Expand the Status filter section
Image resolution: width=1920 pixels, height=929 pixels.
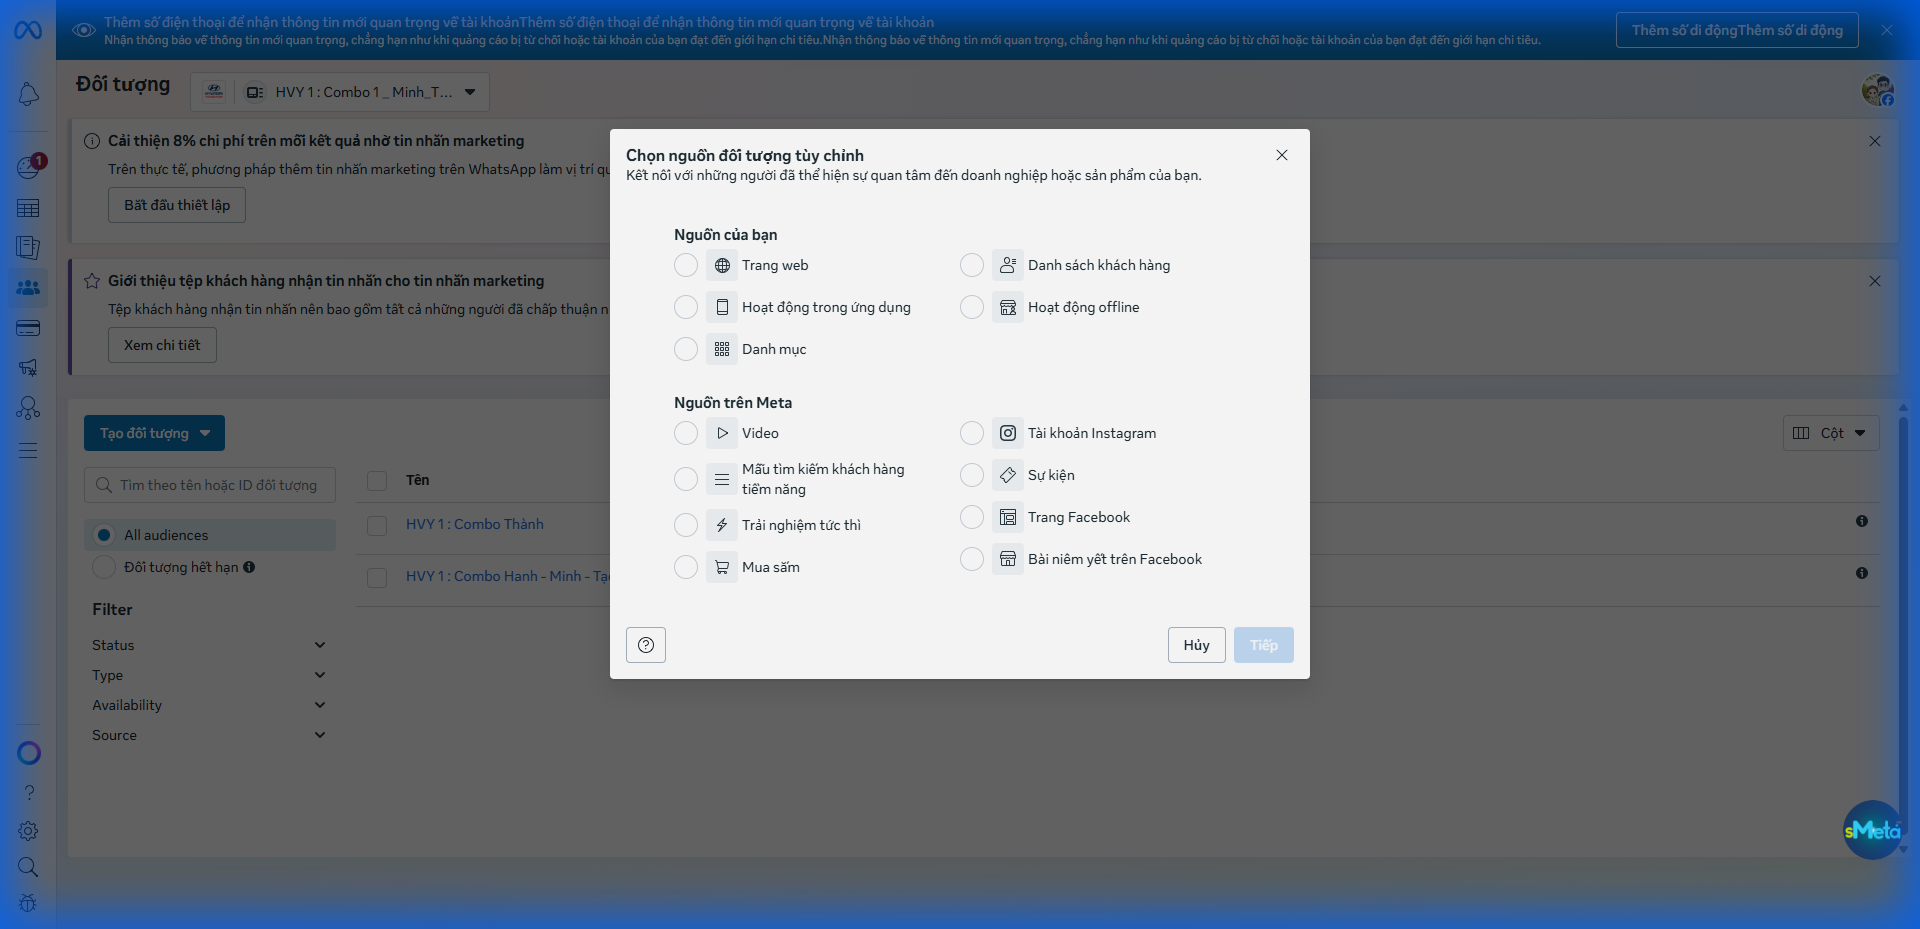tap(209, 645)
